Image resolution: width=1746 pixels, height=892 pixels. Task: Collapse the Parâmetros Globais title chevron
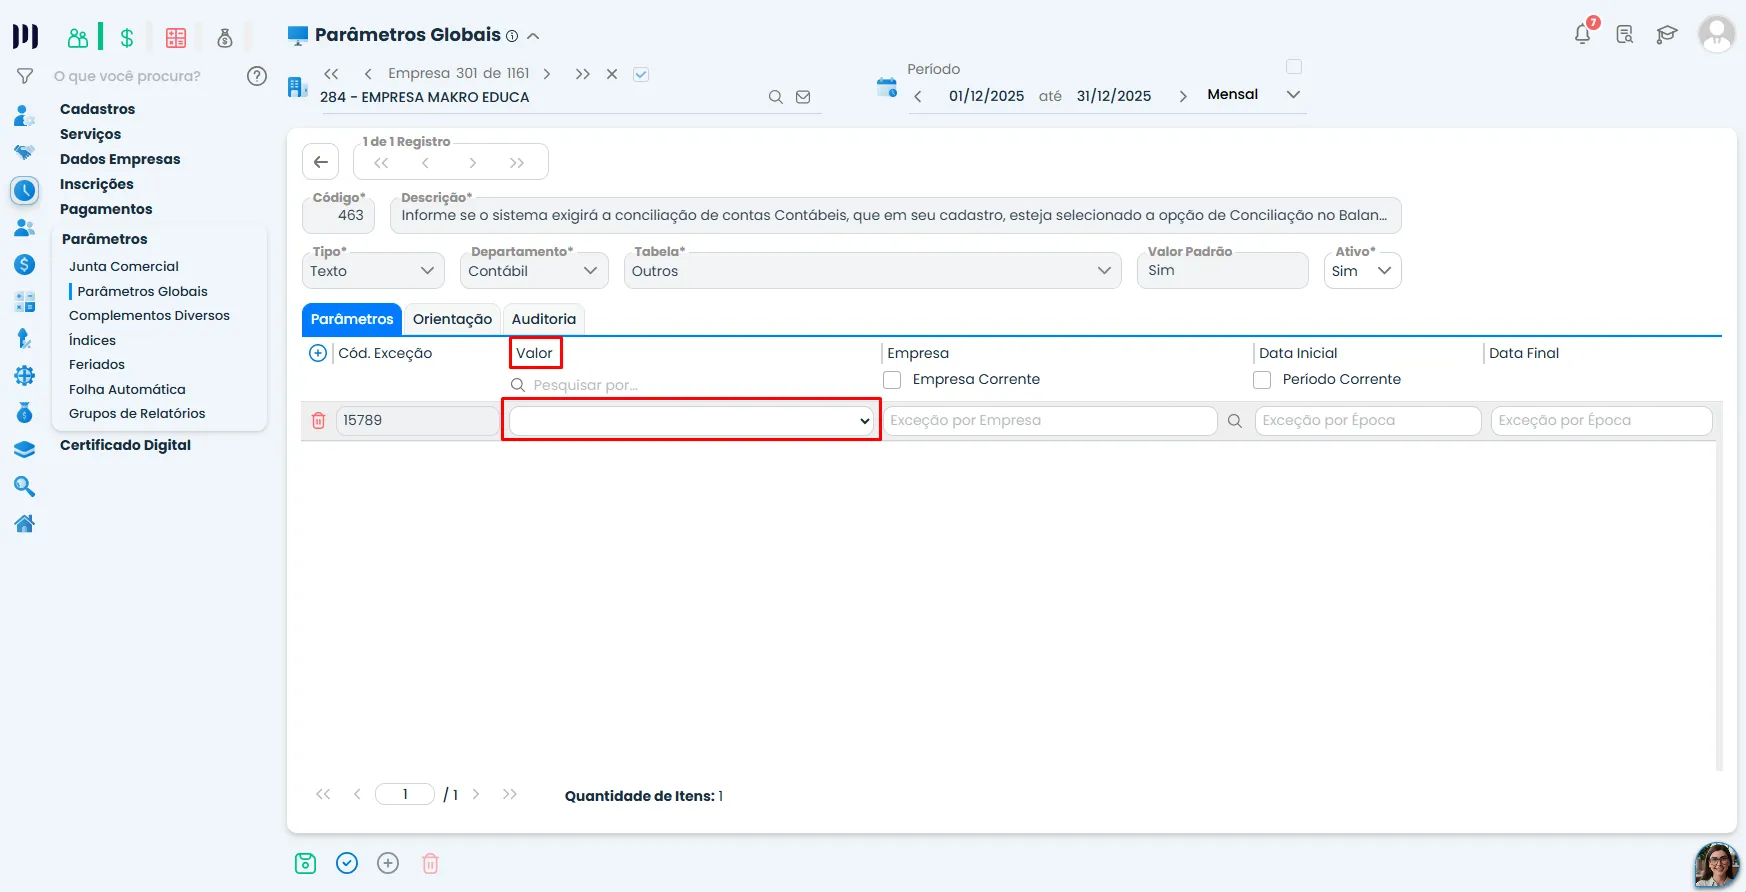coord(533,36)
